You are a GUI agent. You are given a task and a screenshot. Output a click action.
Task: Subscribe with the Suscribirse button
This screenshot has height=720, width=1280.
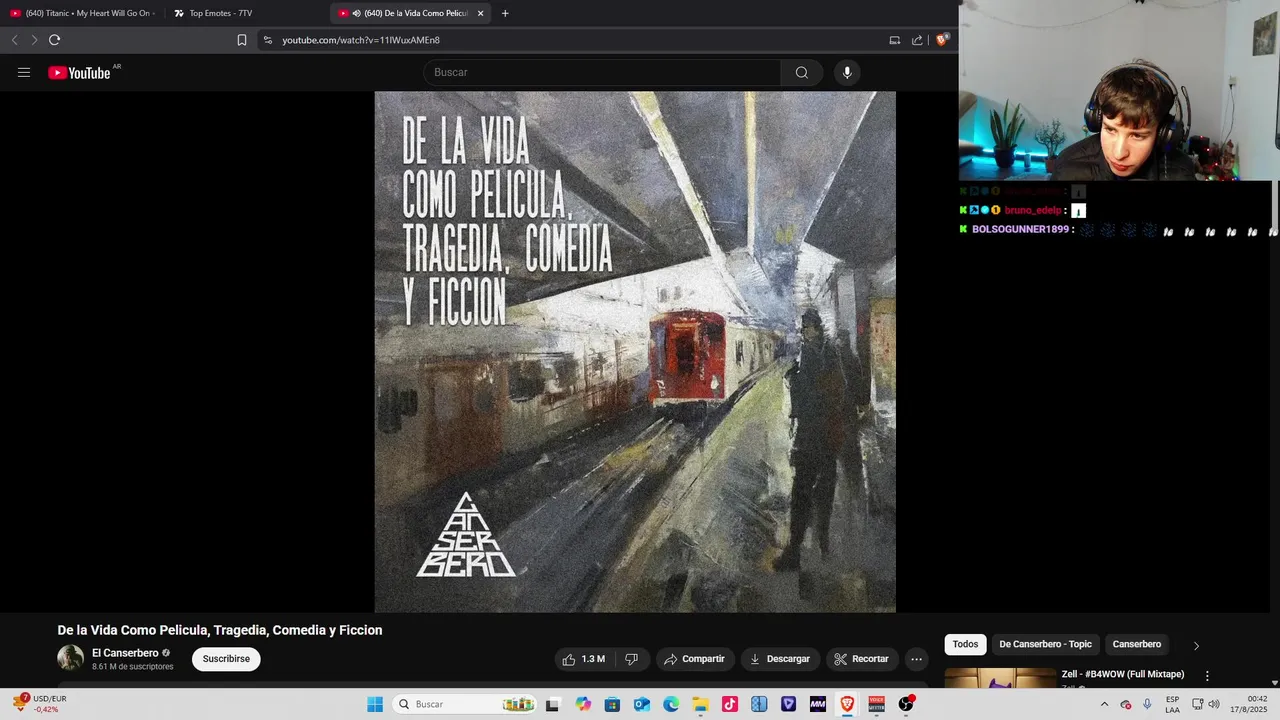point(226,659)
